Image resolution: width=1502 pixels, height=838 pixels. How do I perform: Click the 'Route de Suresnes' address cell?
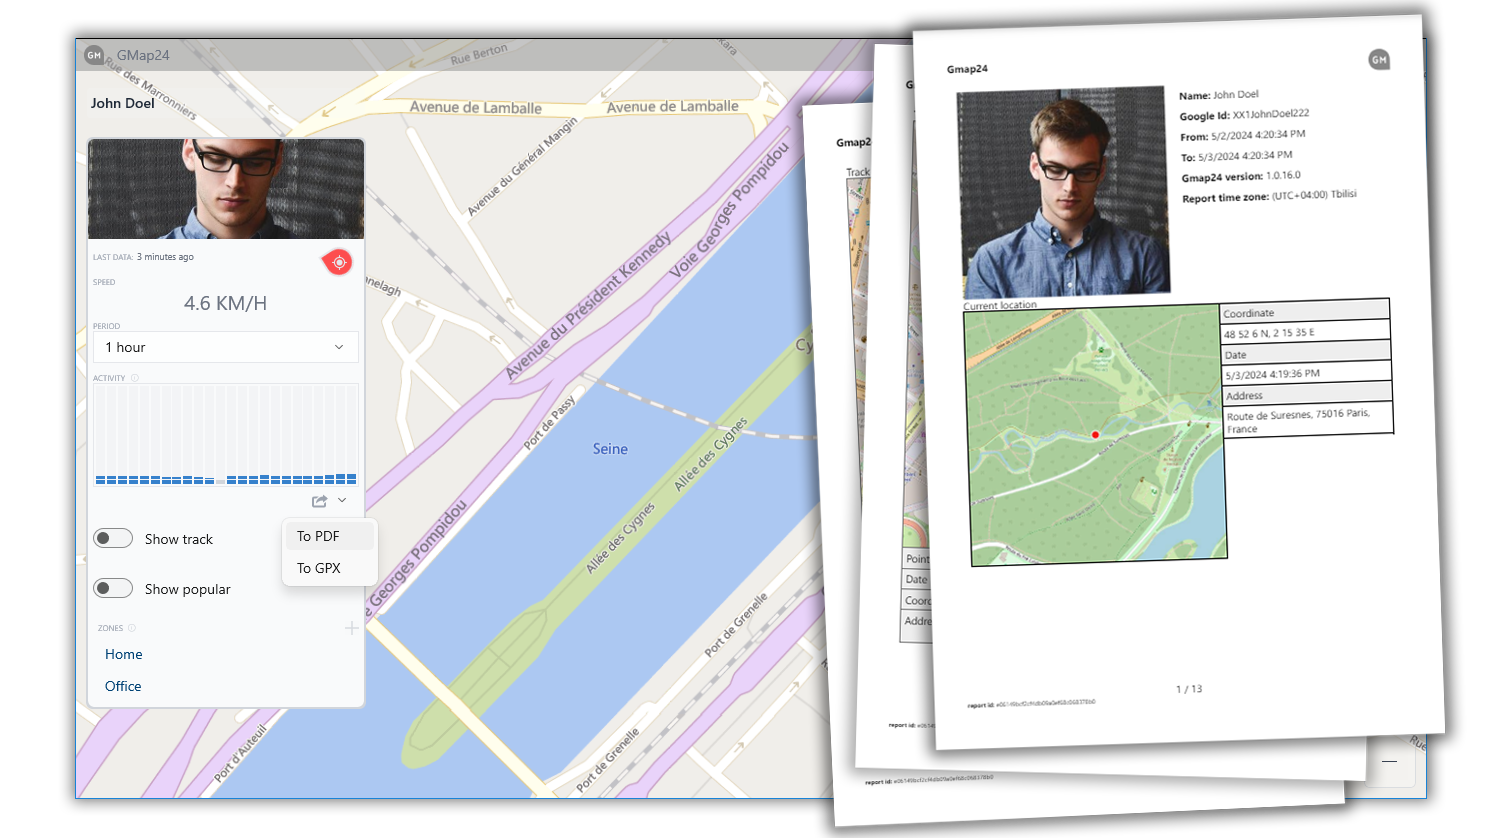click(1308, 421)
